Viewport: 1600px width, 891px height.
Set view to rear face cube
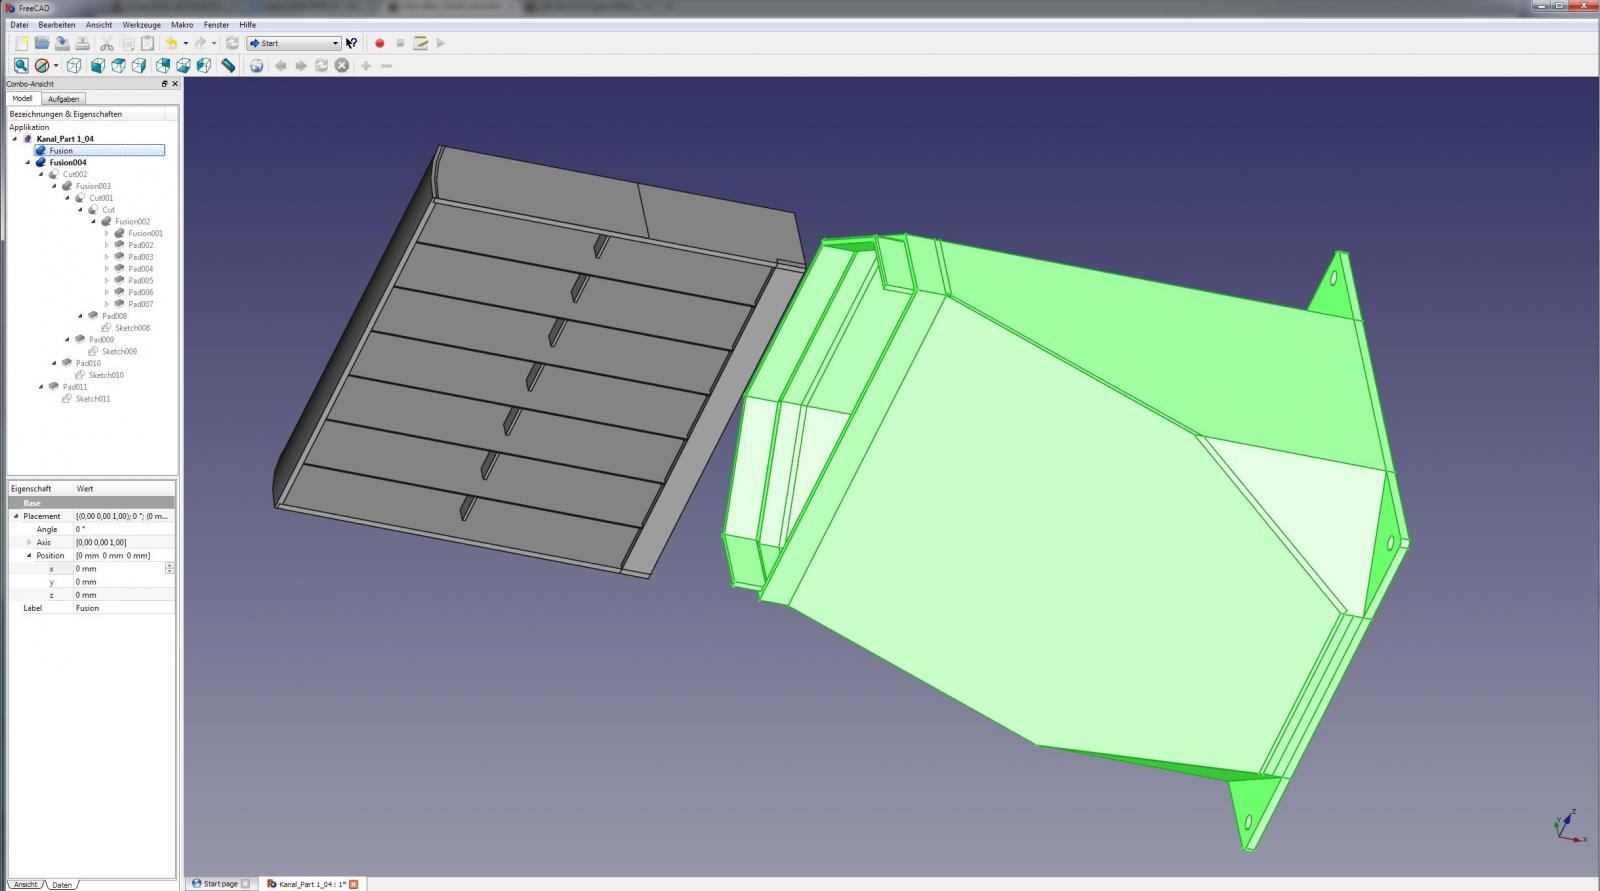click(163, 65)
